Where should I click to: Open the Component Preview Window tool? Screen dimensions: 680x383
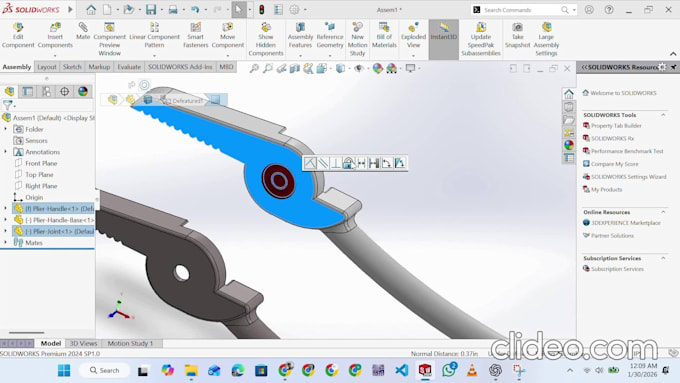pyautogui.click(x=109, y=39)
